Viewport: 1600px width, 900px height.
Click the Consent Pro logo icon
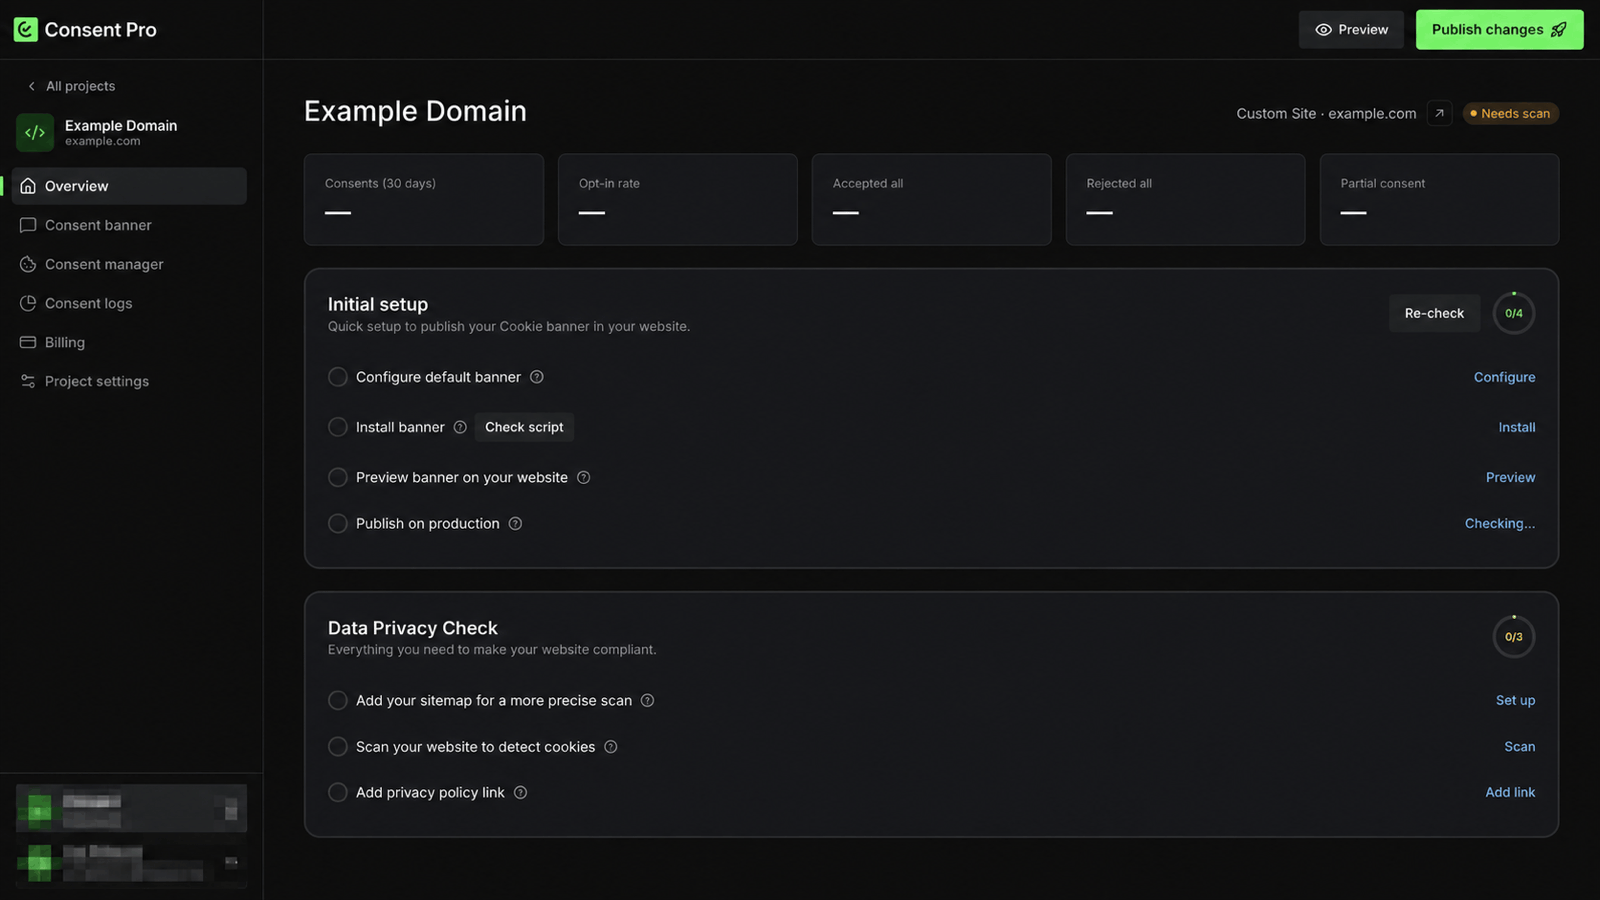point(26,30)
